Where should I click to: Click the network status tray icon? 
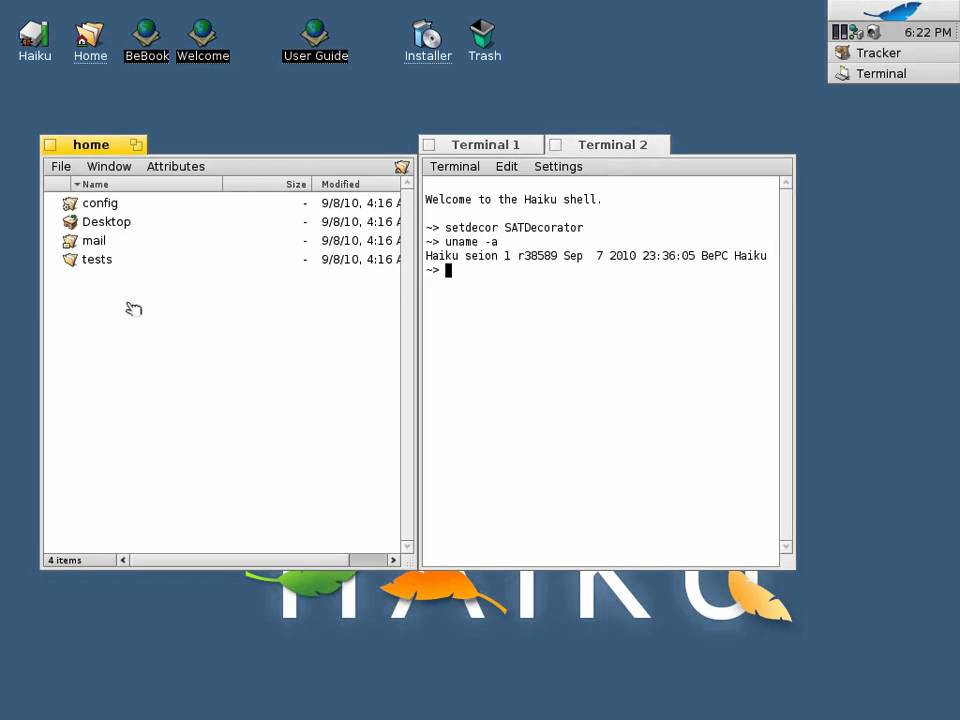pyautogui.click(x=856, y=32)
